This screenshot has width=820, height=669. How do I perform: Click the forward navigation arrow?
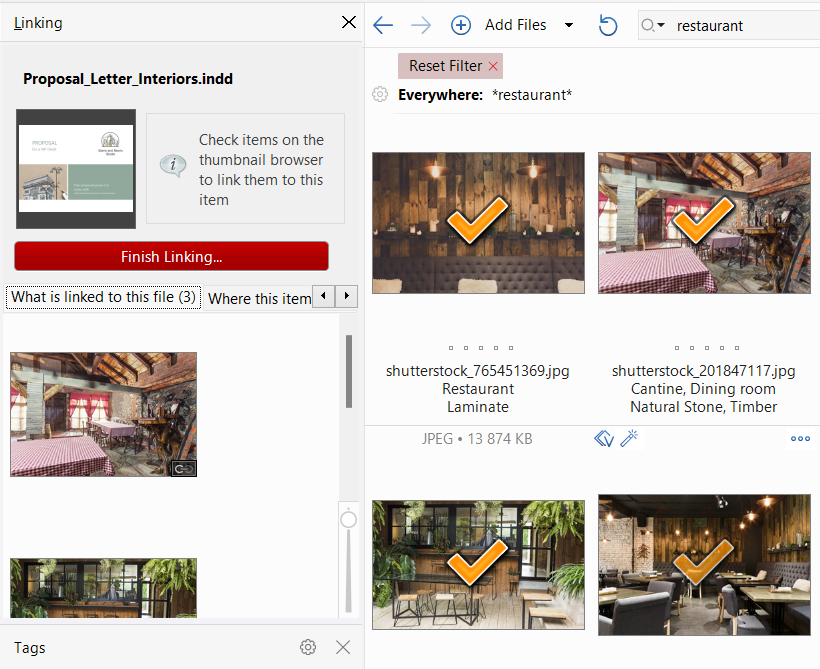click(421, 25)
